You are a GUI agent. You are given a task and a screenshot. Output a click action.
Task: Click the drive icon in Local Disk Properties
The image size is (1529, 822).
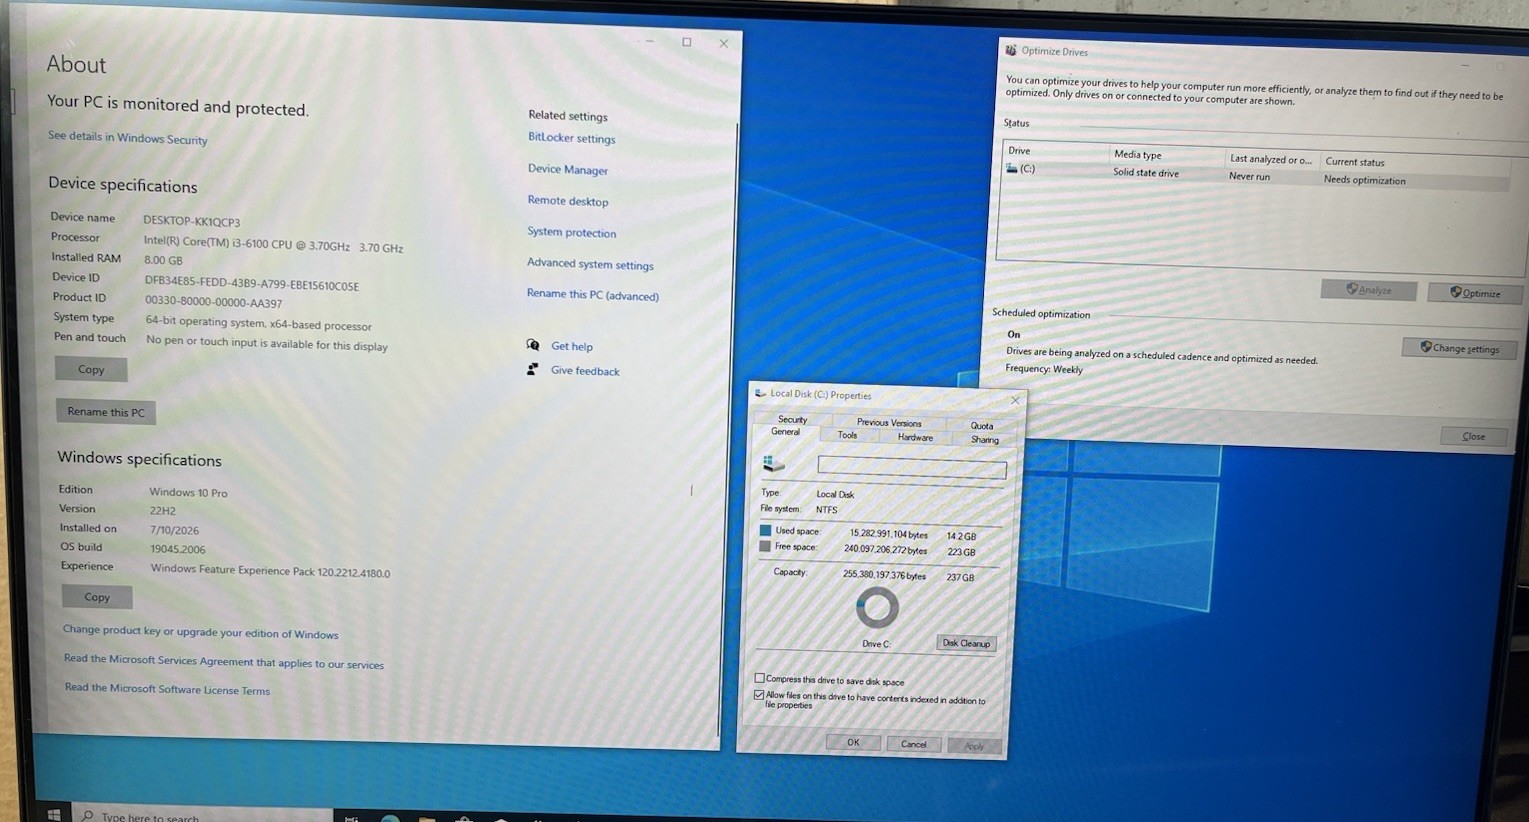tap(773, 463)
